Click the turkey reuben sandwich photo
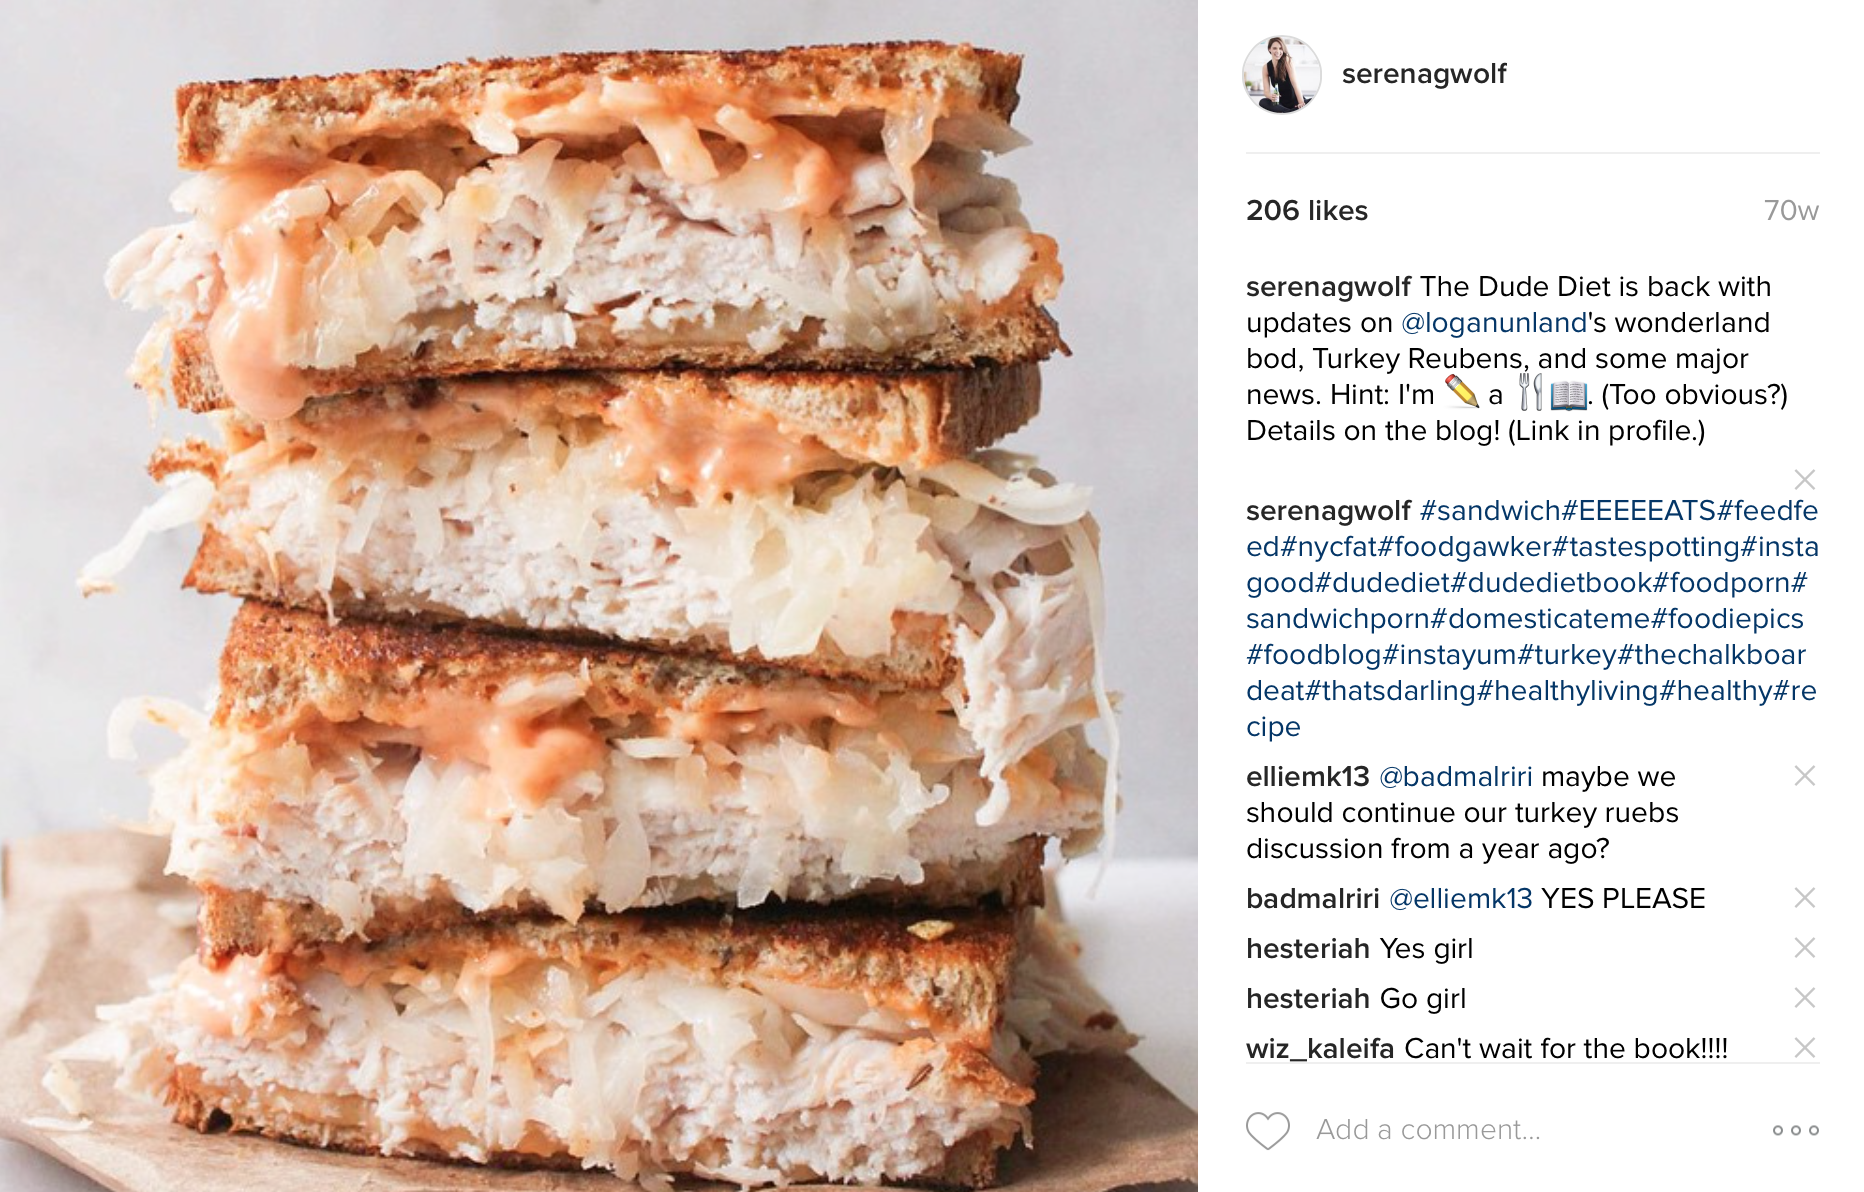The image size is (1864, 1192). [x=599, y=596]
